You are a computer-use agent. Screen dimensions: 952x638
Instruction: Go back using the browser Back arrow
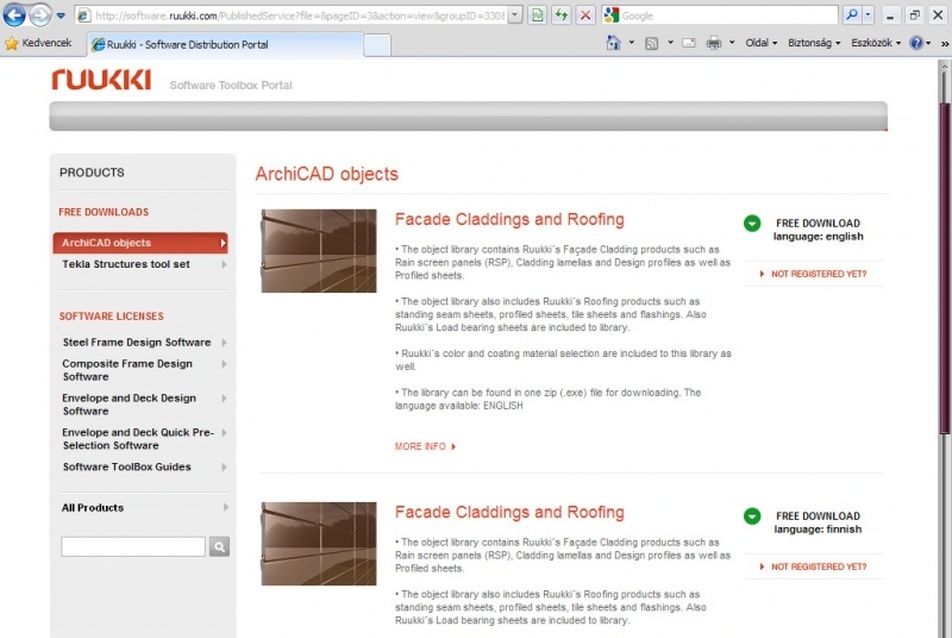14,15
